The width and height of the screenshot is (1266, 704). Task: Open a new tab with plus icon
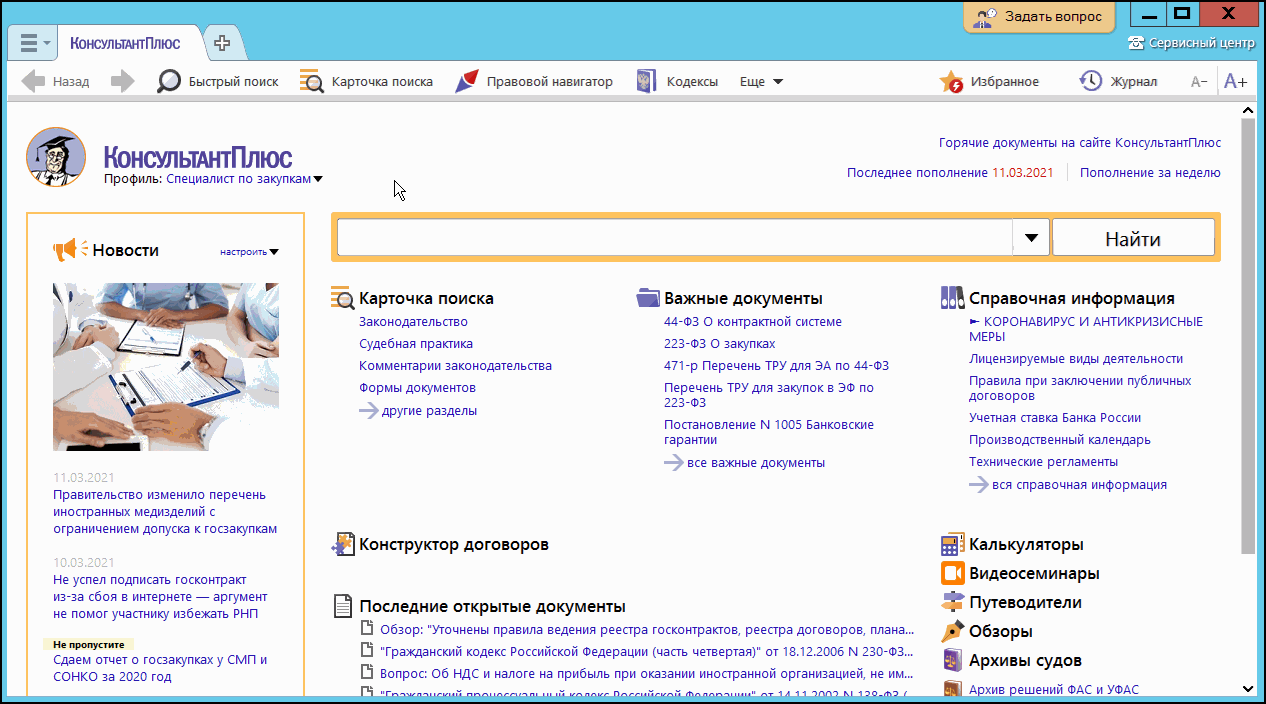pyautogui.click(x=222, y=43)
